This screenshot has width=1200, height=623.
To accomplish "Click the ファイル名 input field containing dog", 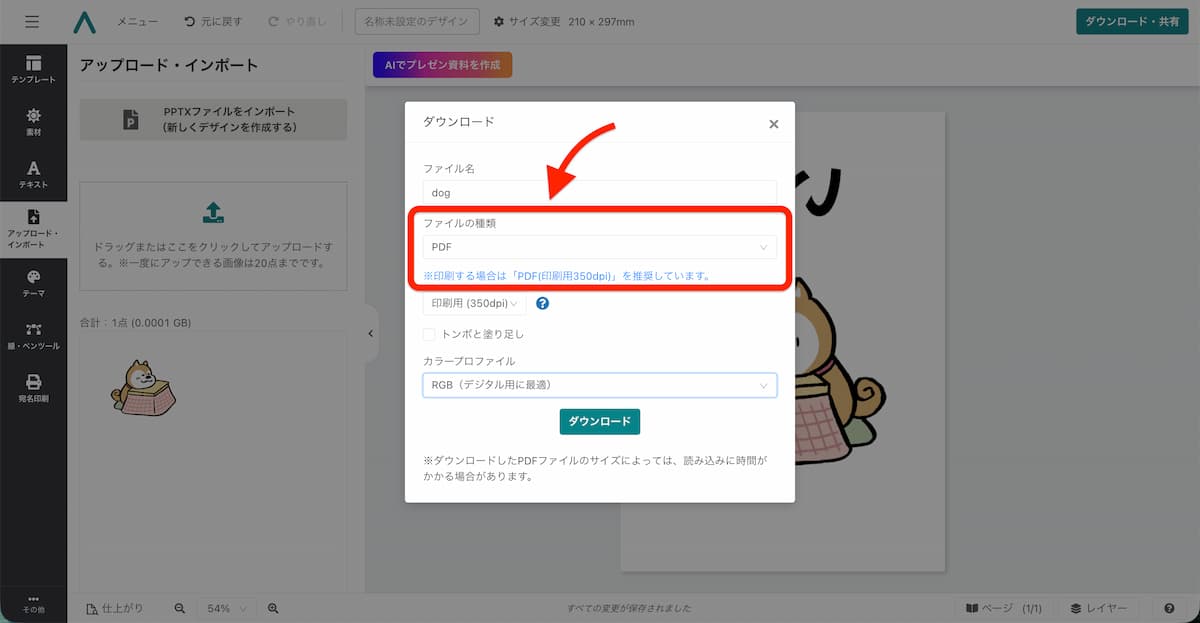I will (x=599, y=193).
